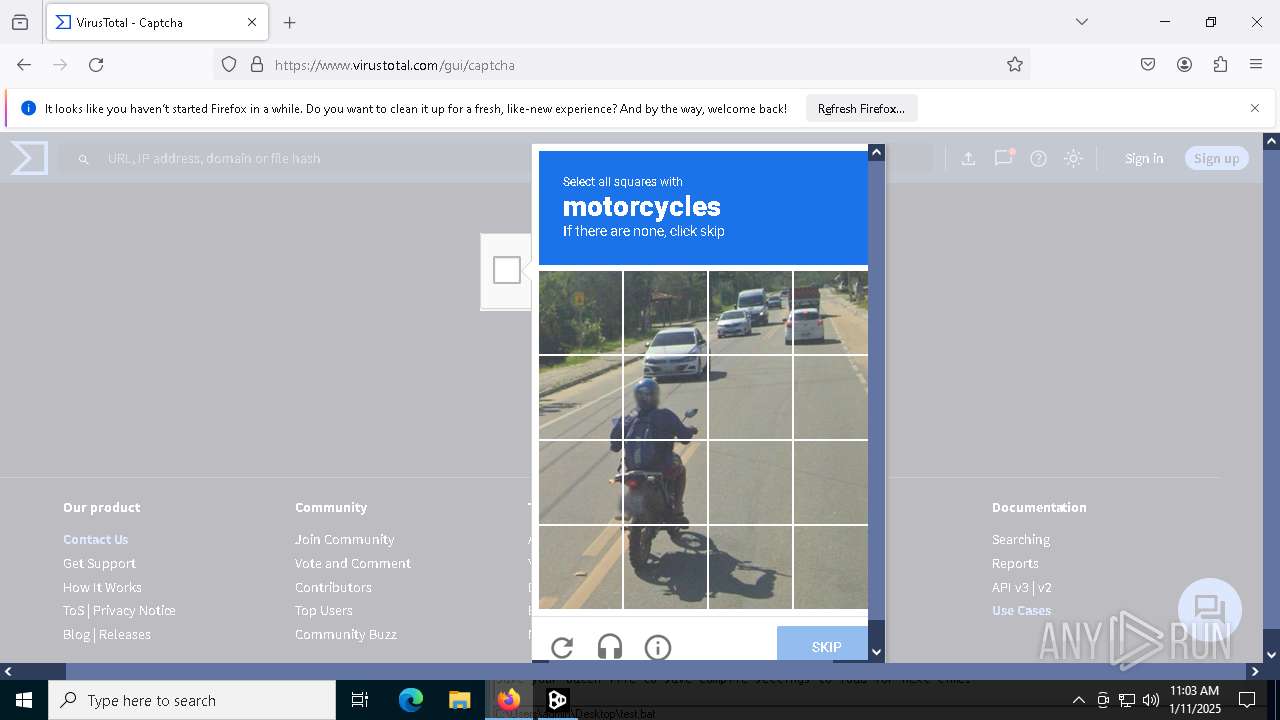The height and width of the screenshot is (720, 1280).
Task: Open the Save to Pocket icon
Action: pyautogui.click(x=1148, y=65)
